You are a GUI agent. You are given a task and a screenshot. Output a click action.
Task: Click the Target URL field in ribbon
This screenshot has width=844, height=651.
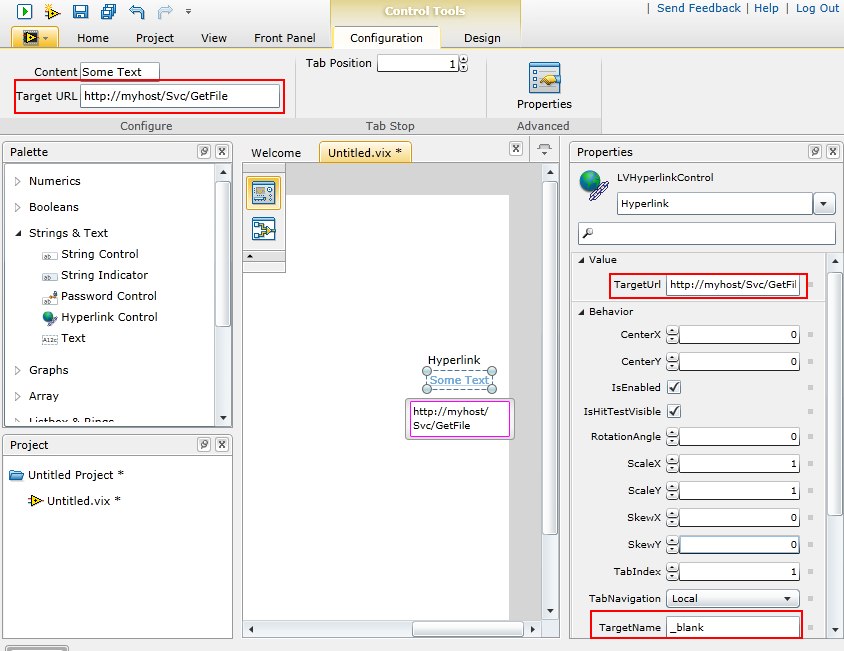pyautogui.click(x=180, y=96)
